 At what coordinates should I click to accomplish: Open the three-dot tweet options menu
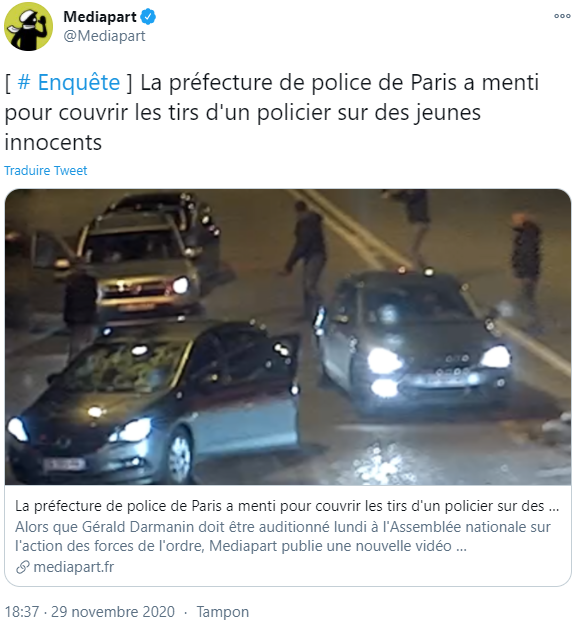562,16
